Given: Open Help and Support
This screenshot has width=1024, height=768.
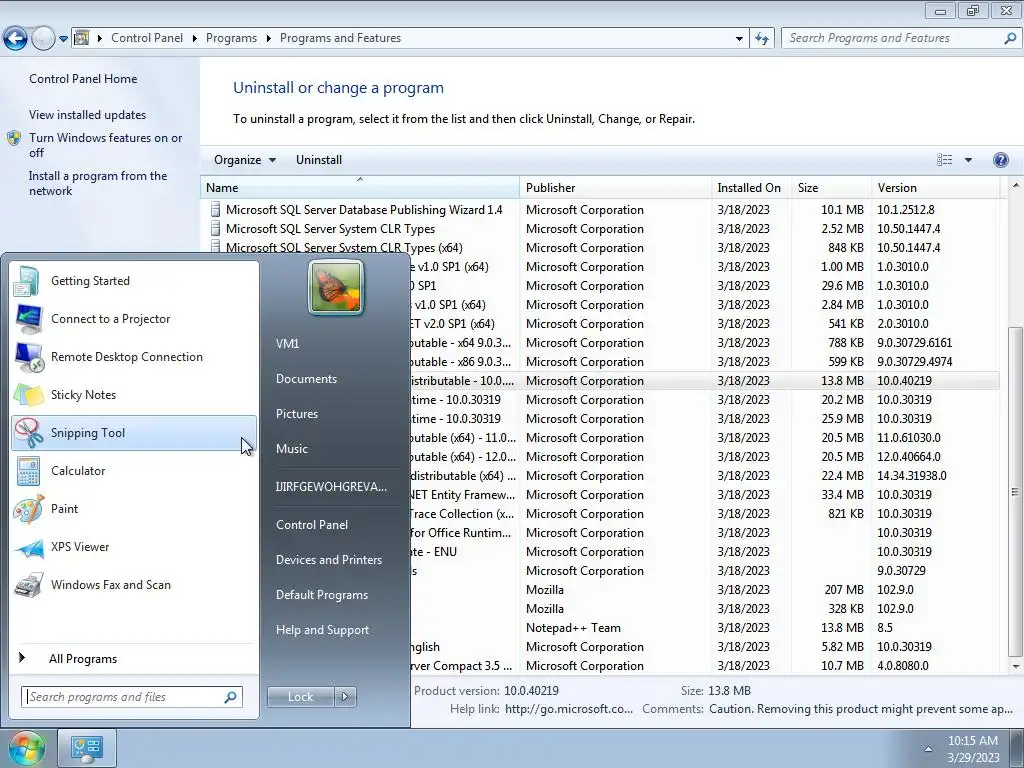Looking at the screenshot, I should tap(322, 630).
